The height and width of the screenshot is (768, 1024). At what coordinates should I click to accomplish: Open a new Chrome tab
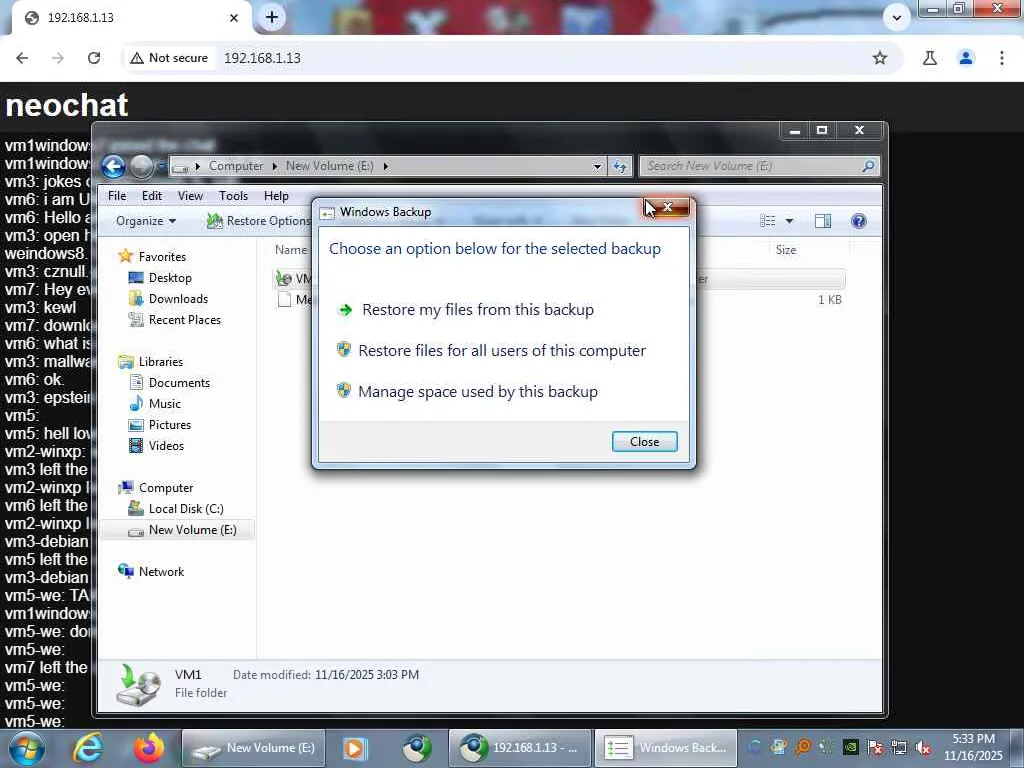point(272,18)
